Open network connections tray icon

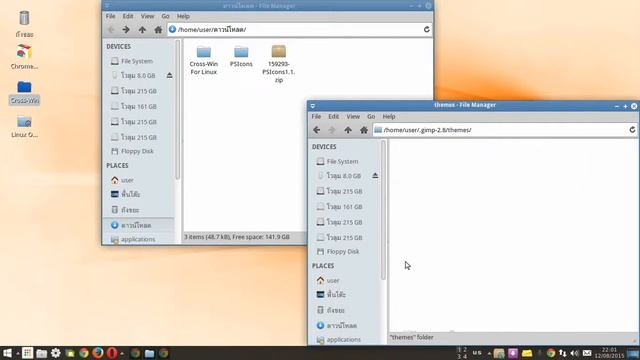coord(563,353)
